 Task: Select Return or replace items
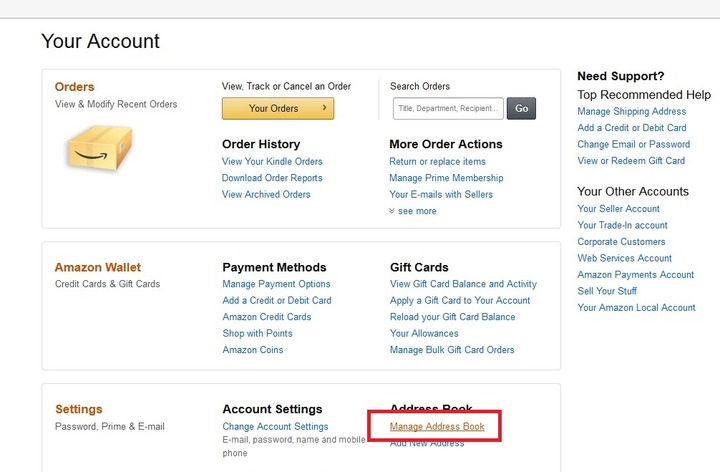coord(437,162)
